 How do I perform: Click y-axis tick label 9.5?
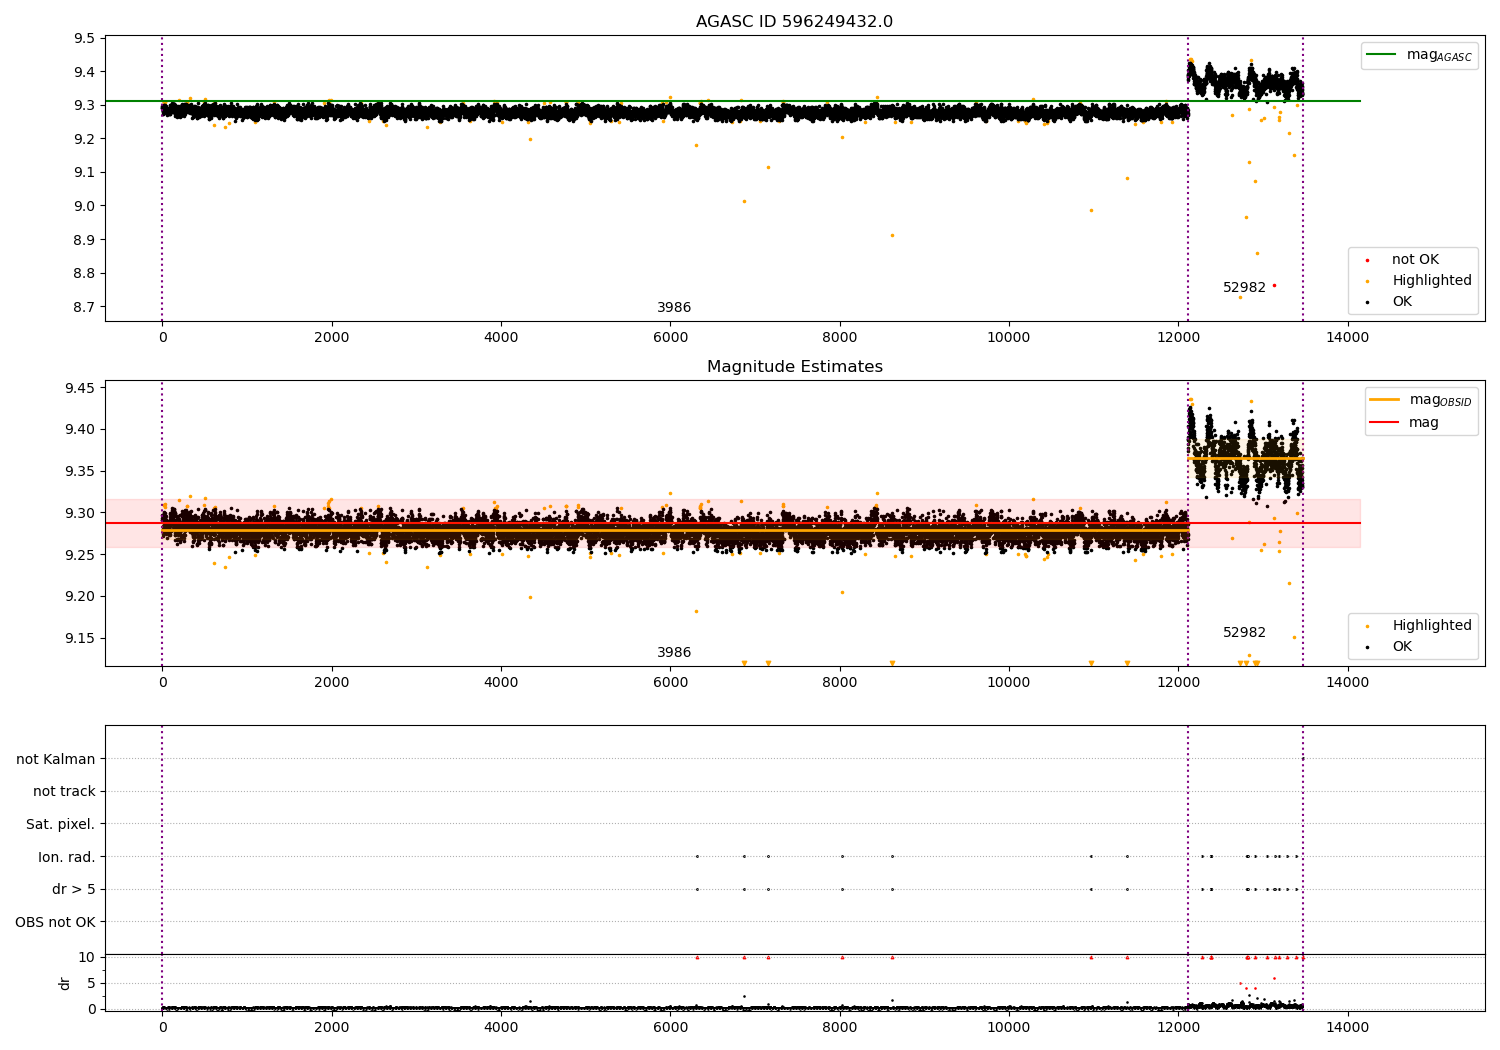84,39
